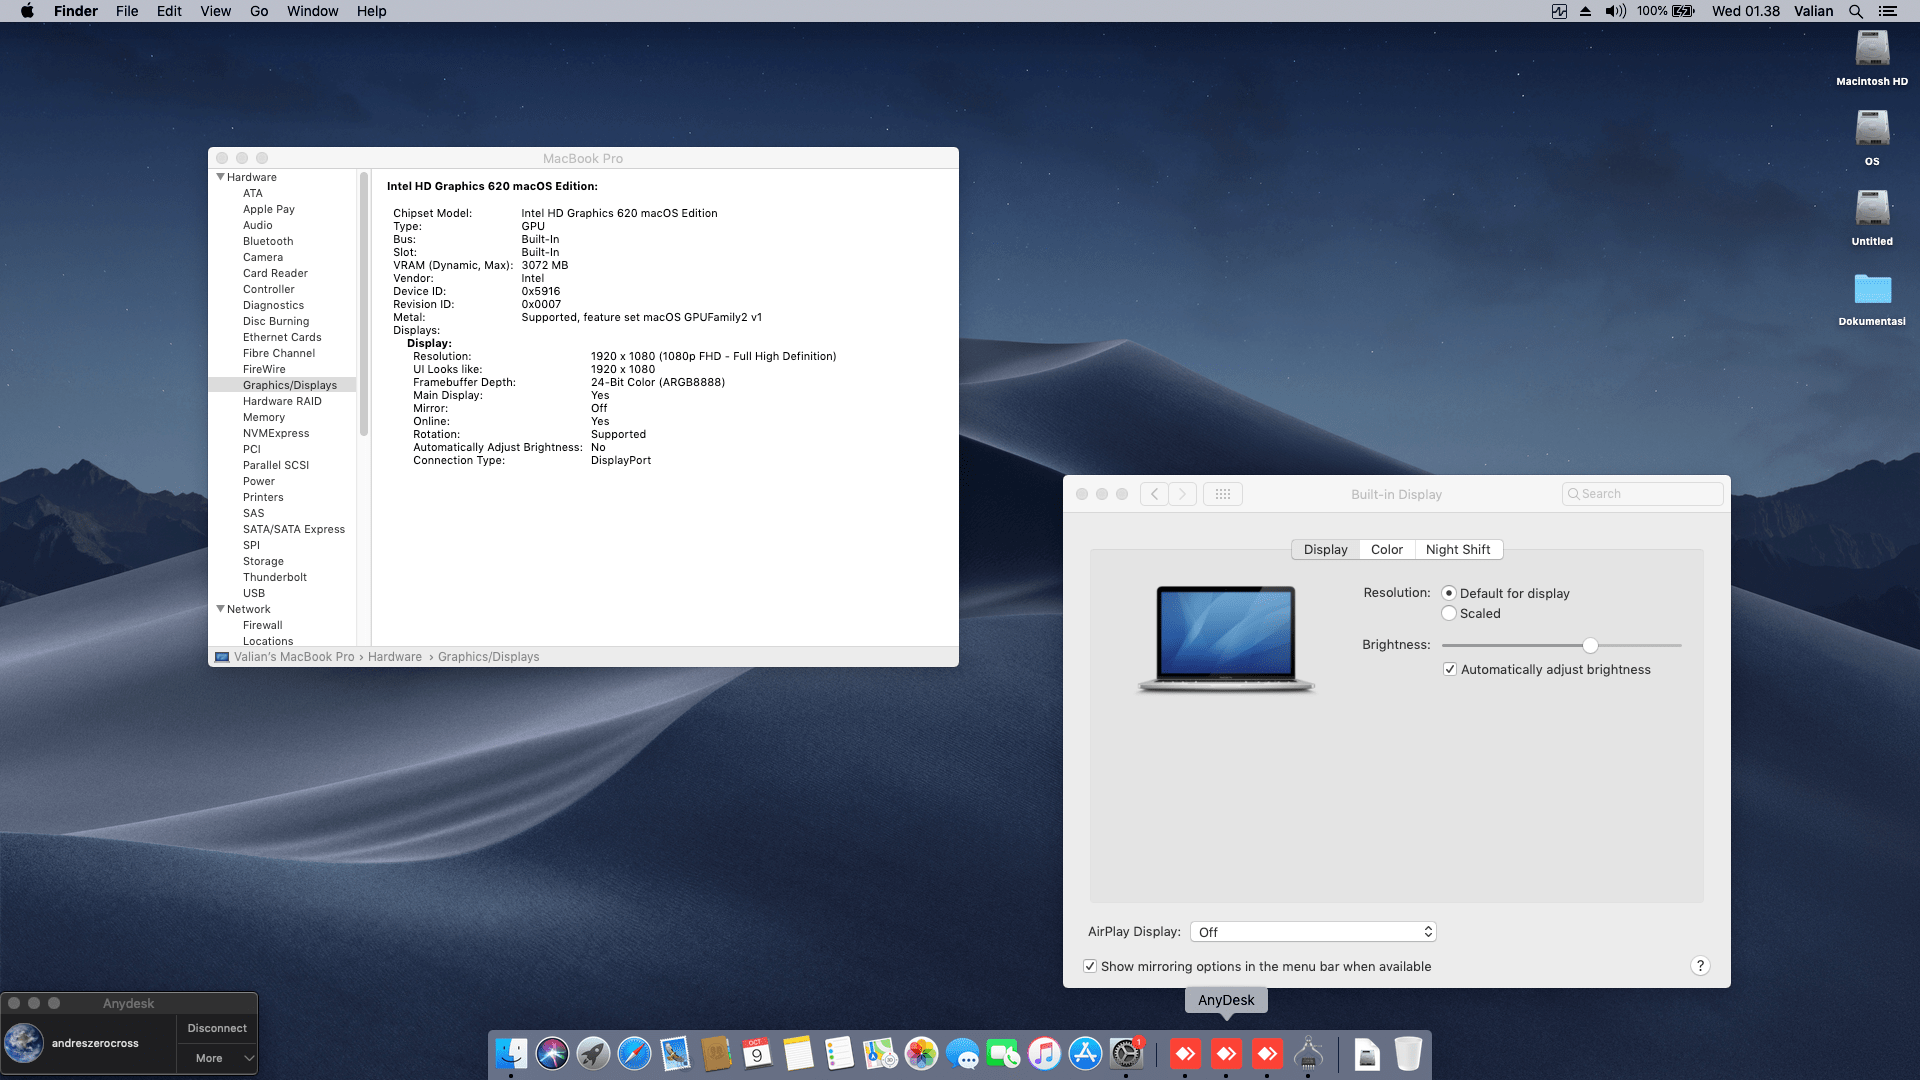Open the Window menu
The width and height of the screenshot is (1920, 1080).
tap(313, 11)
